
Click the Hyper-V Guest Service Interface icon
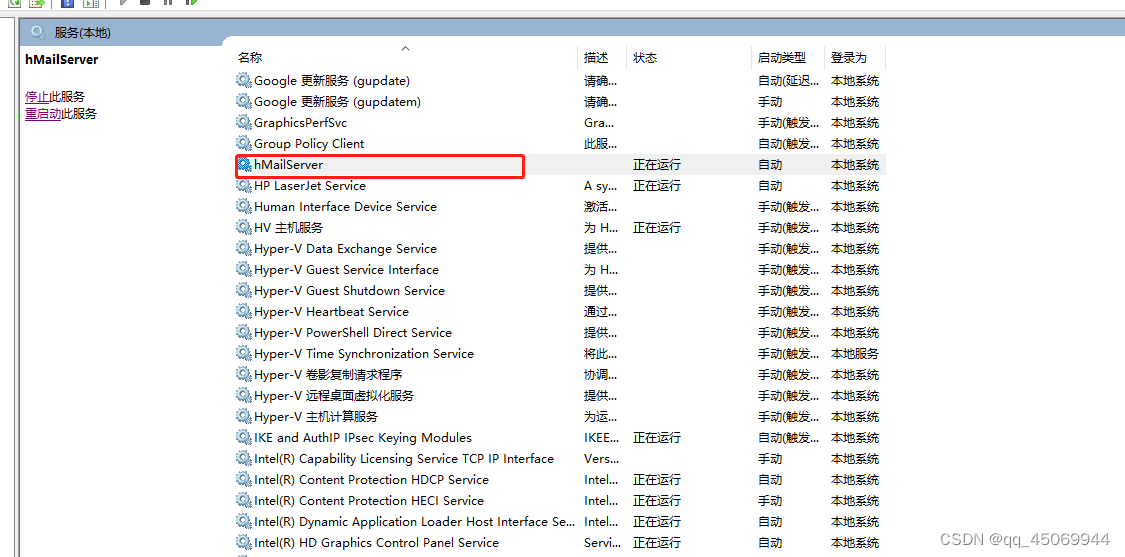coord(244,269)
